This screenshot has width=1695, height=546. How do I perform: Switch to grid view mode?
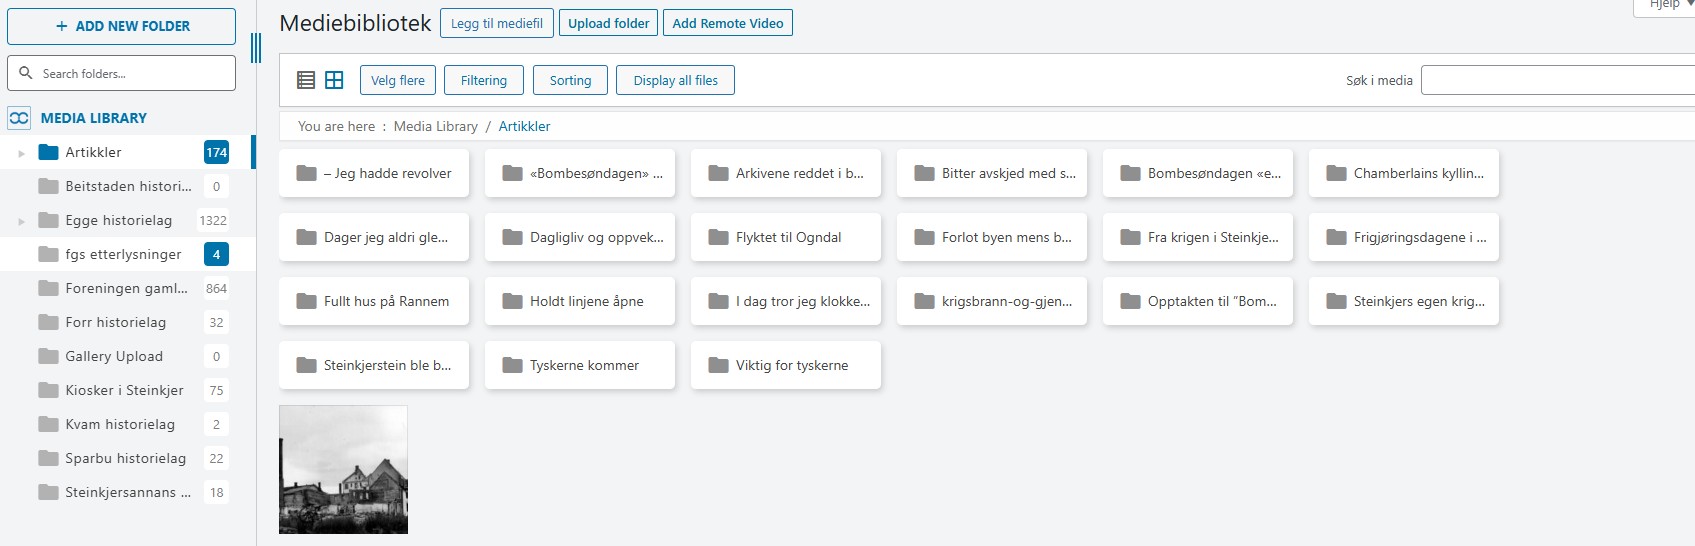coord(334,80)
